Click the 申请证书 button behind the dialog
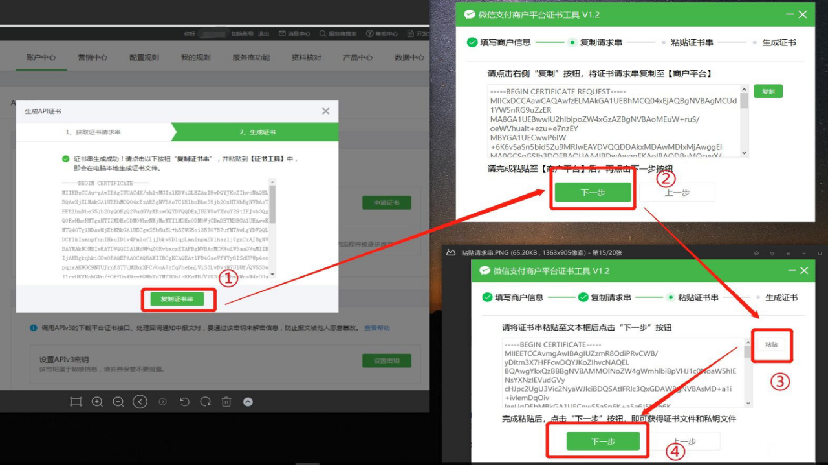 (387, 203)
